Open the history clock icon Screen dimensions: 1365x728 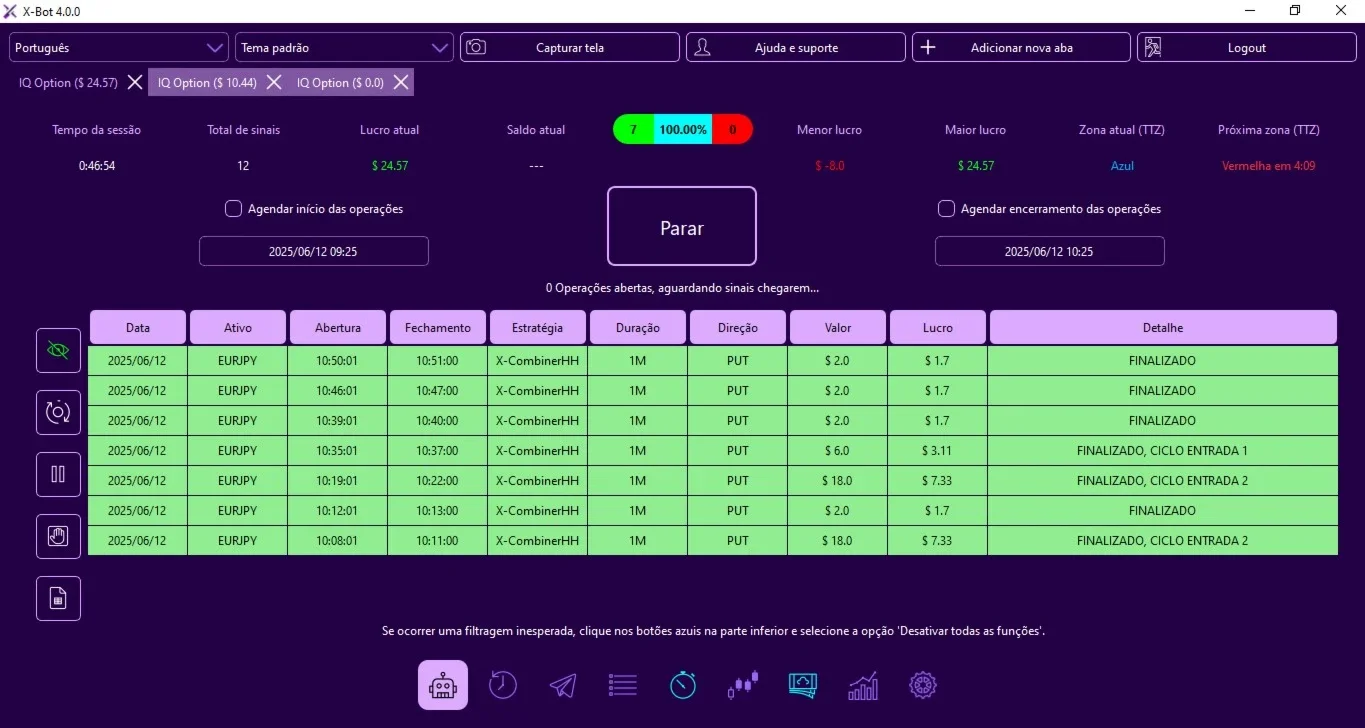(x=502, y=685)
